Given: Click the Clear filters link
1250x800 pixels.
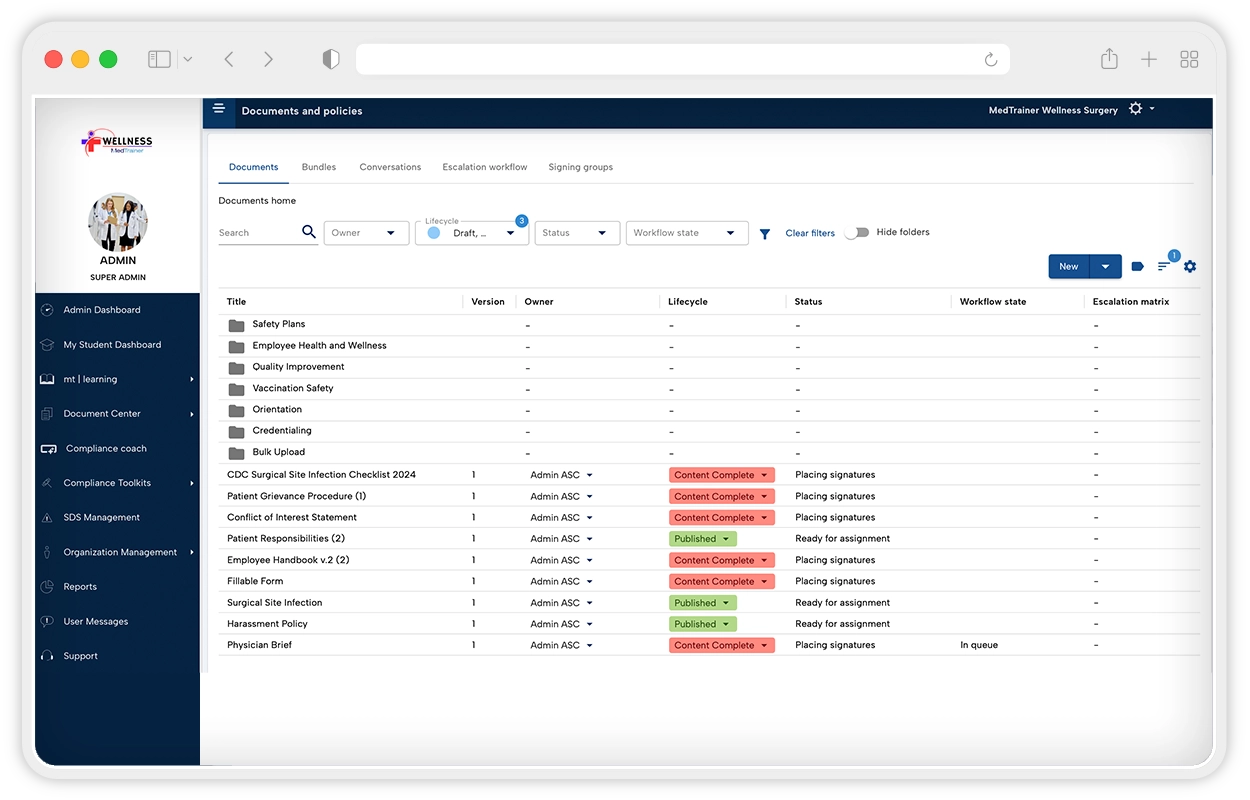Looking at the screenshot, I should coord(810,233).
